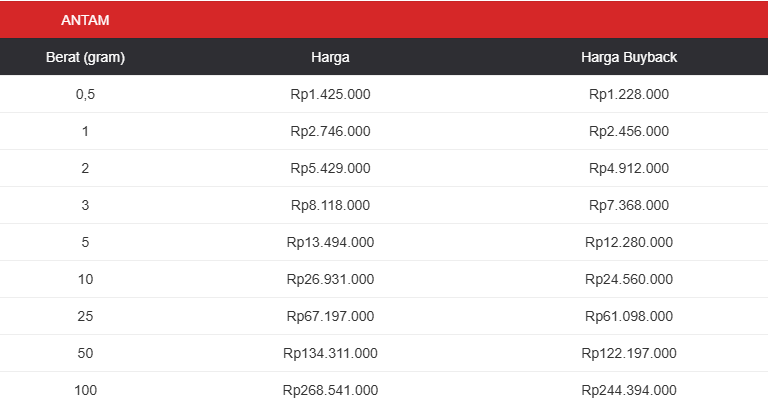Click buyback price Rp12.280.000

click(629, 242)
